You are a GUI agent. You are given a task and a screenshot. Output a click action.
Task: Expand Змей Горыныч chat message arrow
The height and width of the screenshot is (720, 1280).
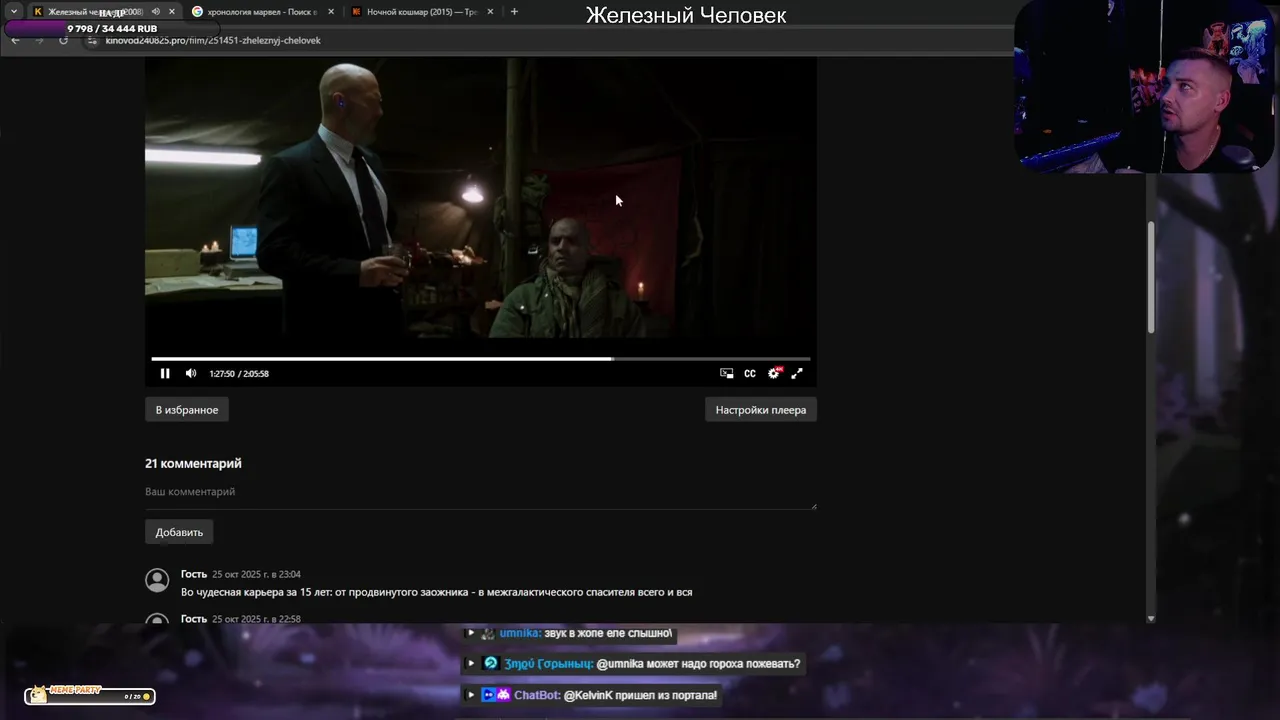coord(471,663)
